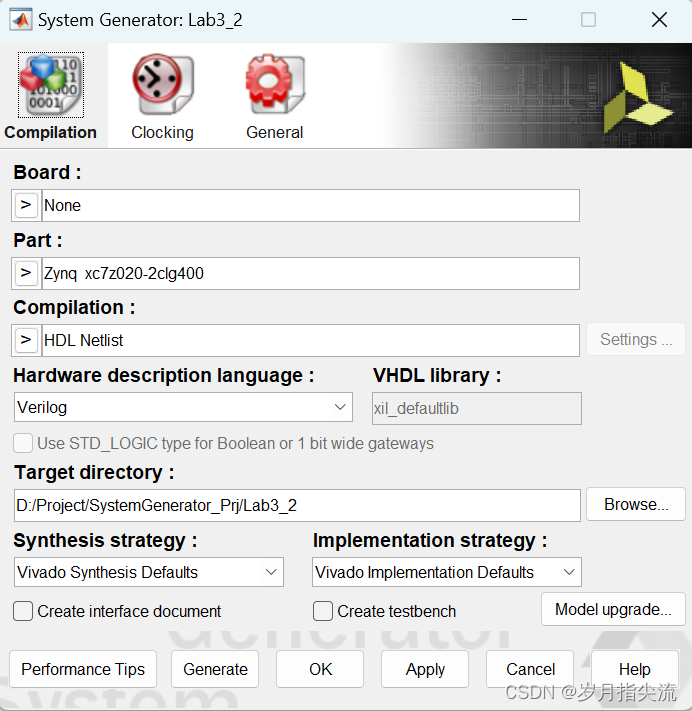
Task: Enable Create testbench checkbox
Action: point(323,611)
